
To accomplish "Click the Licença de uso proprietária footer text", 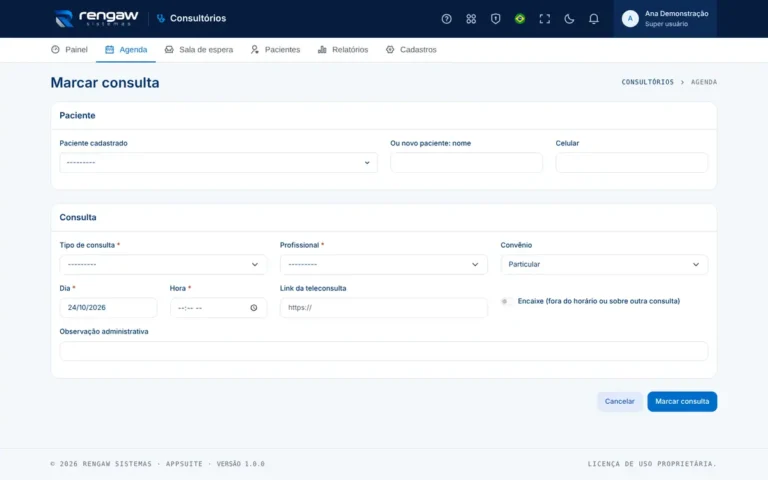I will (x=652, y=464).
